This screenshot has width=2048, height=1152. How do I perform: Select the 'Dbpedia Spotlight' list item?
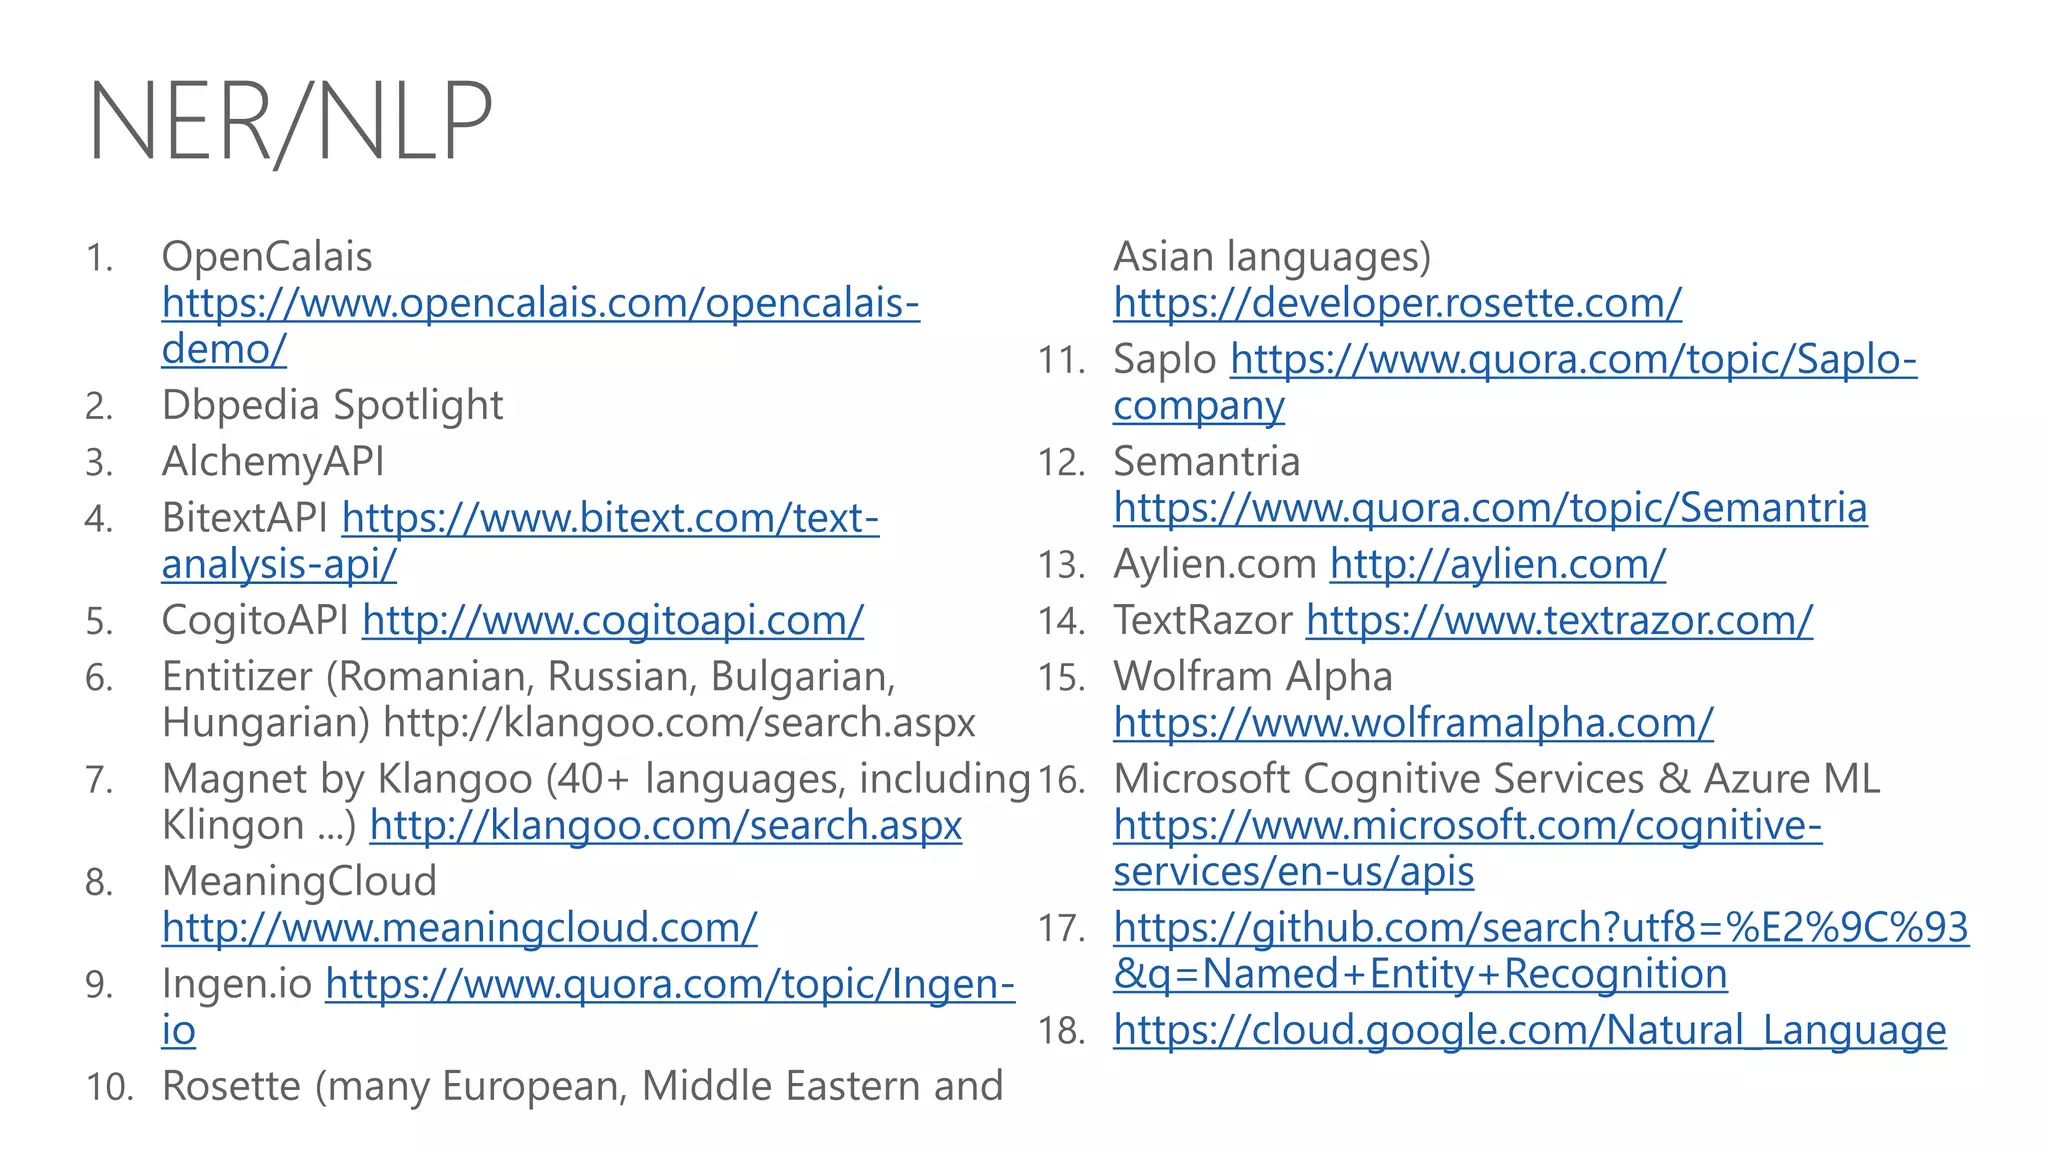333,405
